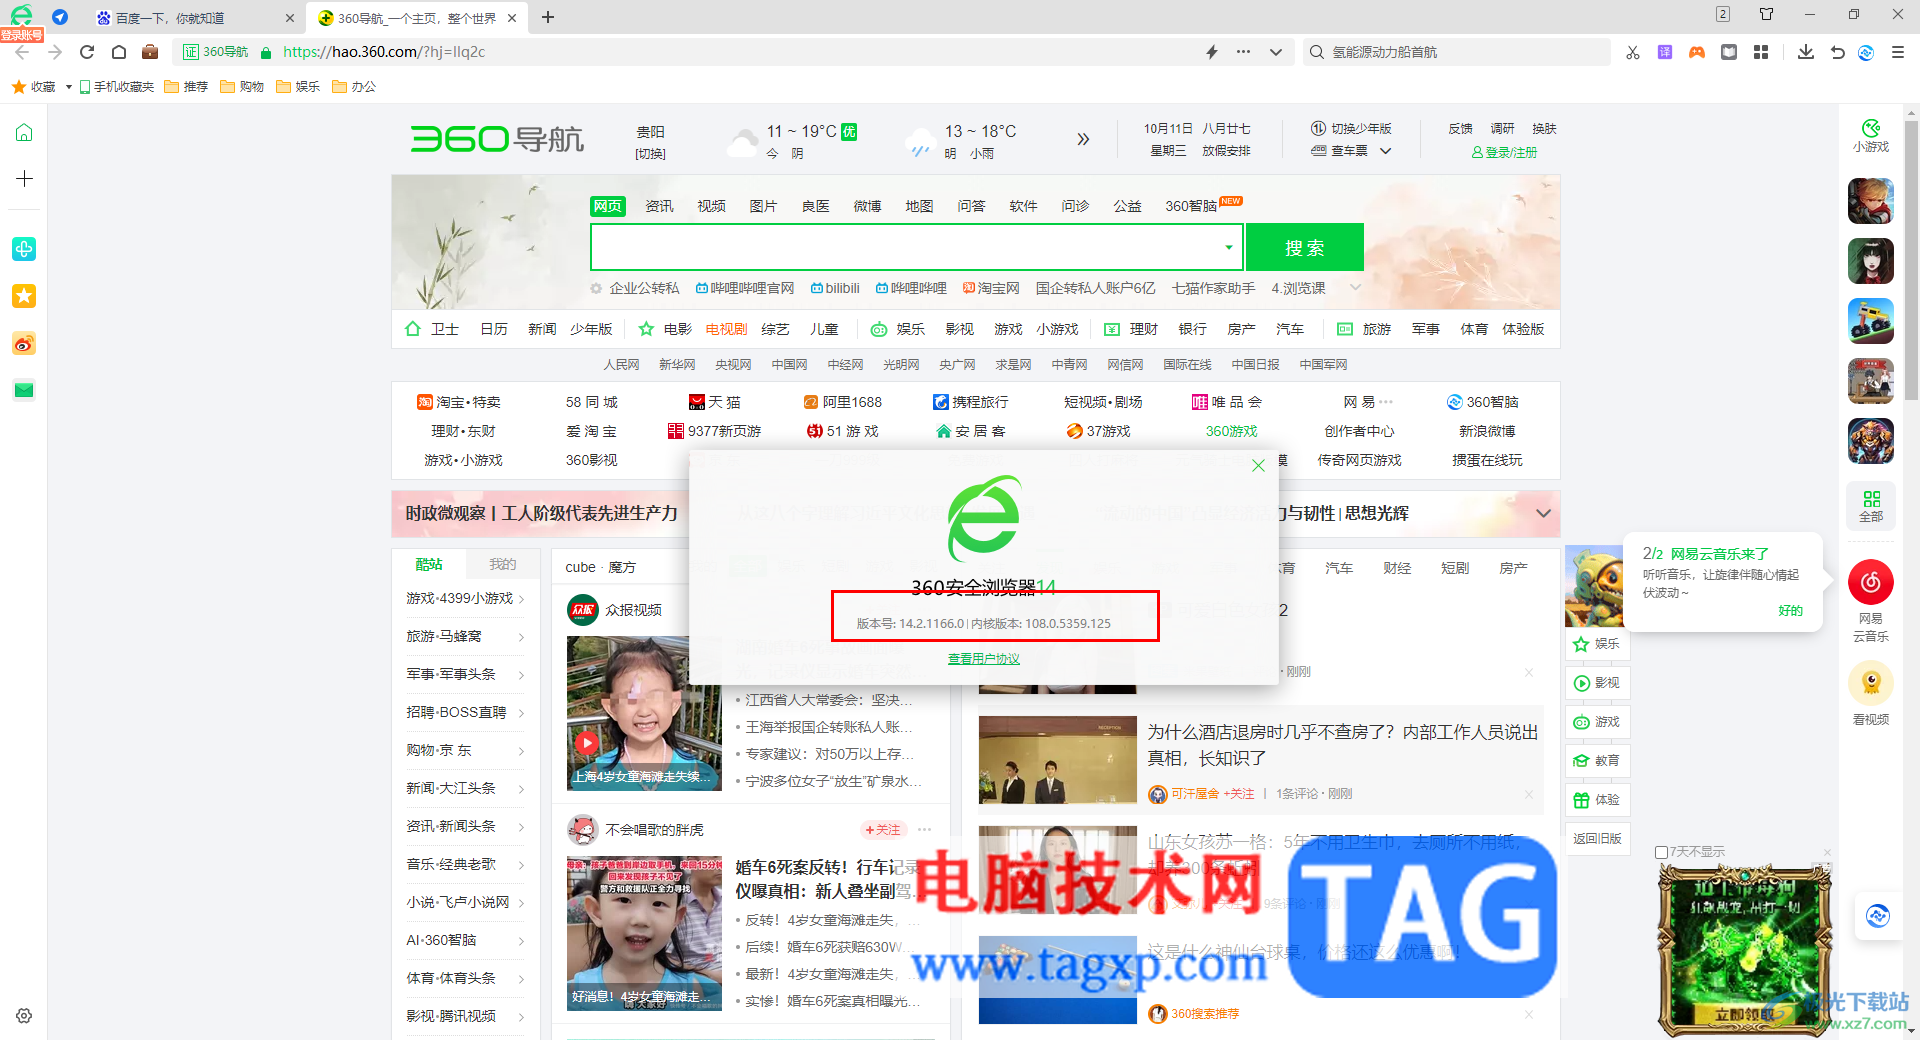Screen dimensions: 1920x1040
Task: Open the extensions grid icon
Action: point(1761,52)
